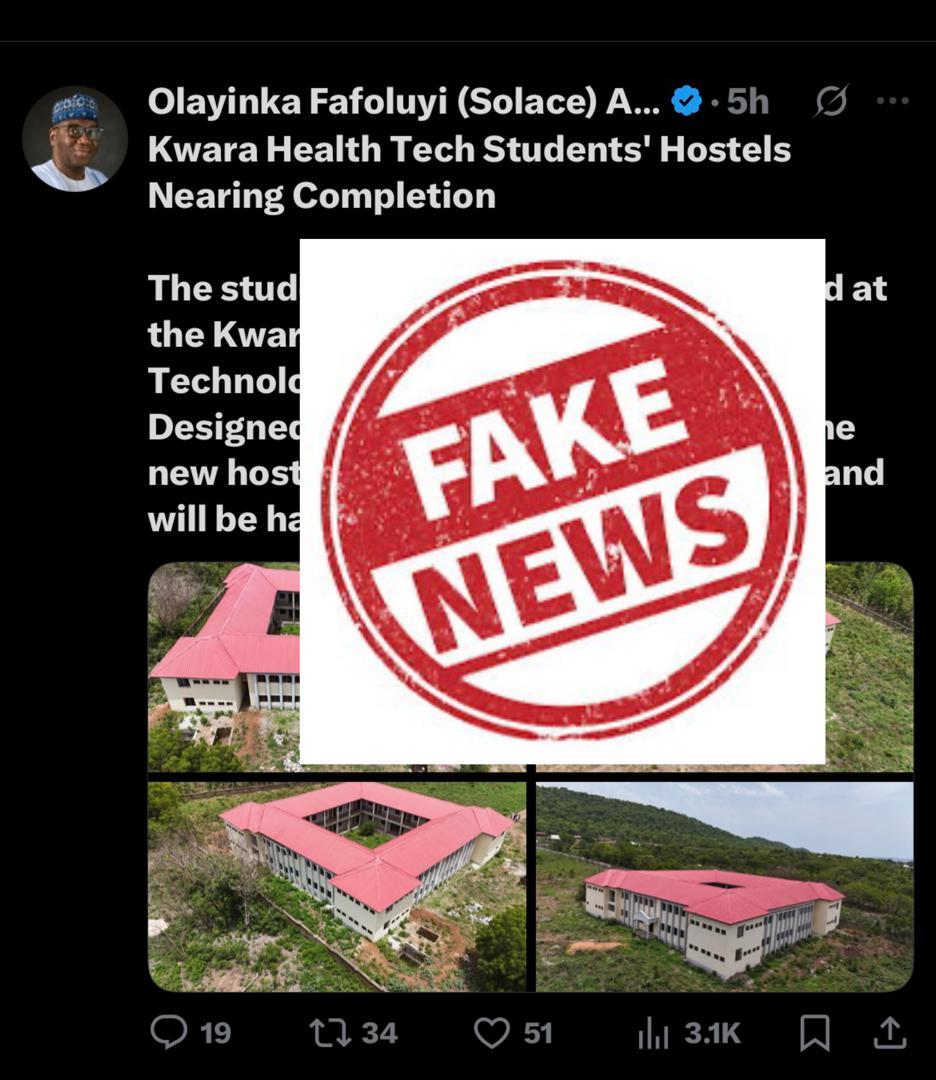Click the headline 'Kwara Health Tech Students' Hostels'
Screen dimensions: 936x1080
469,149
